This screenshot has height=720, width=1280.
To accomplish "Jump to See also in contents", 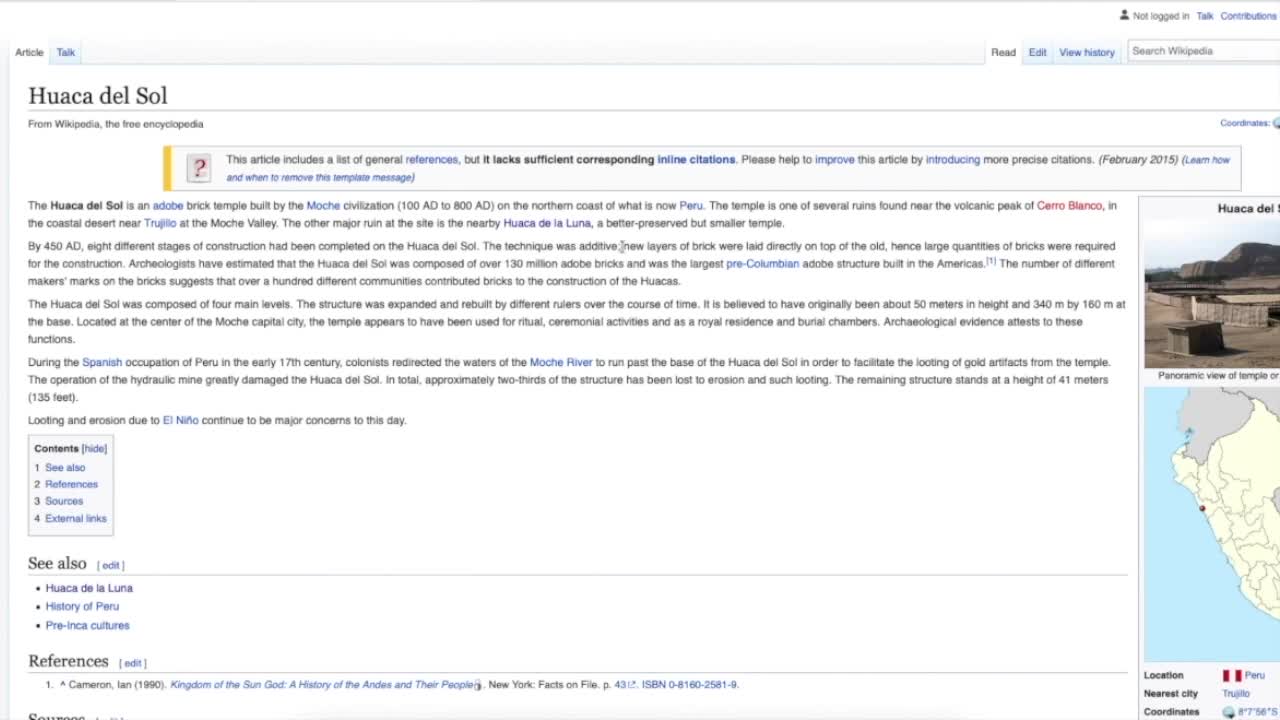I will (x=65, y=467).
